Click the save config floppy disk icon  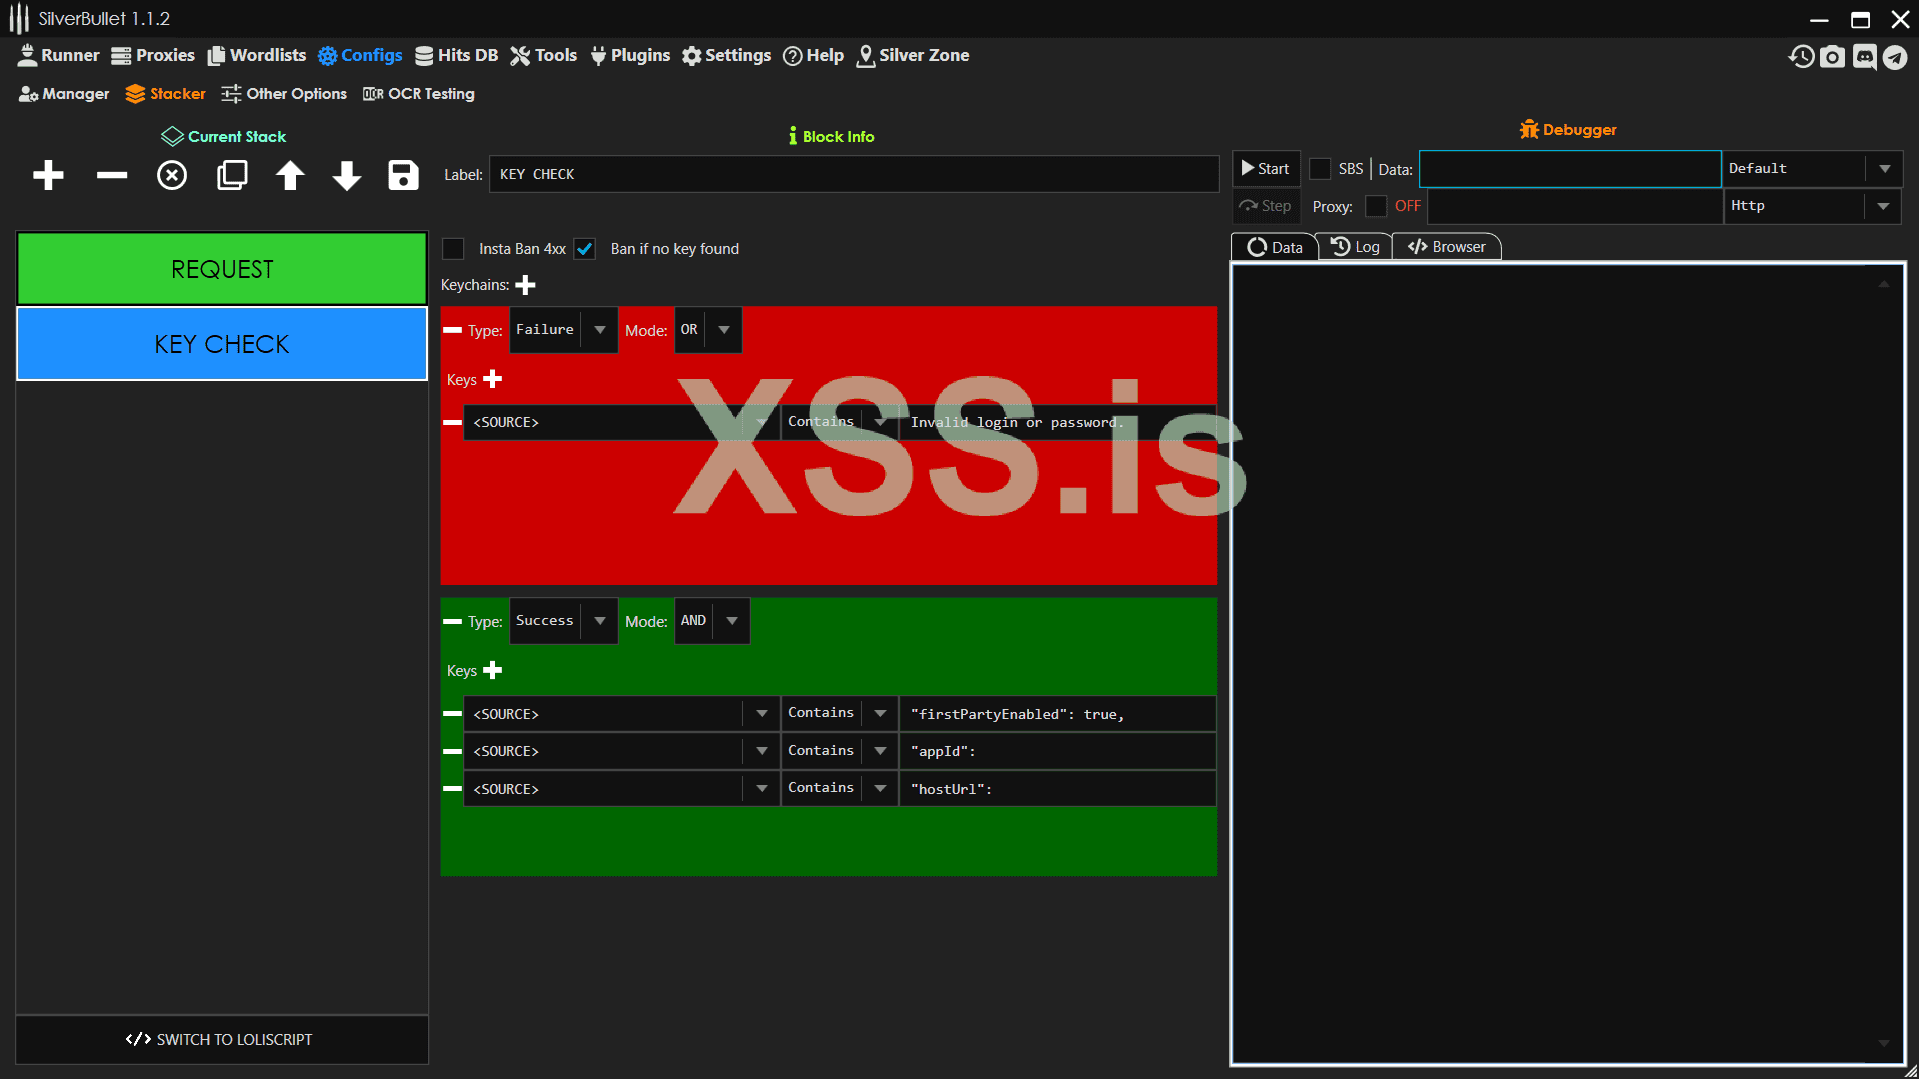pos(403,175)
